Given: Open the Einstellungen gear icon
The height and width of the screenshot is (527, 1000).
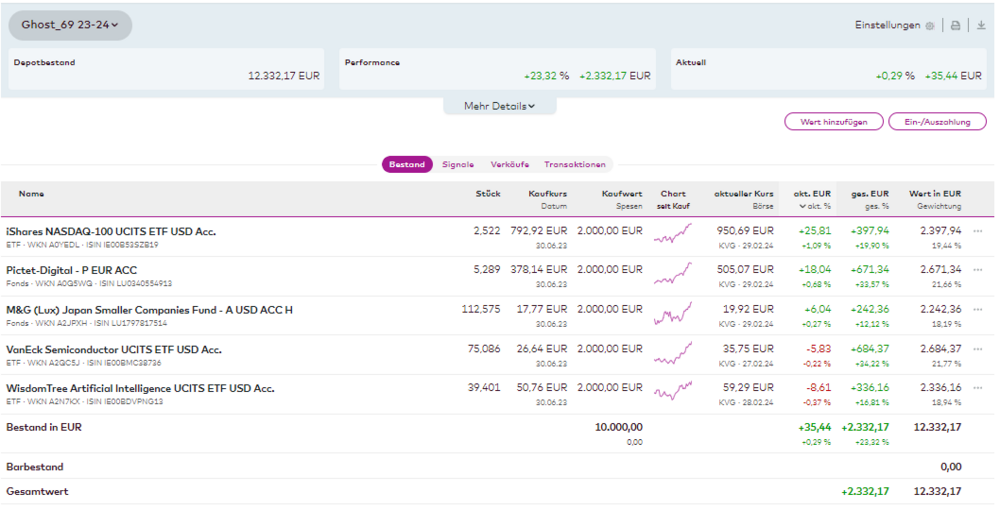Looking at the screenshot, I should coord(930,25).
